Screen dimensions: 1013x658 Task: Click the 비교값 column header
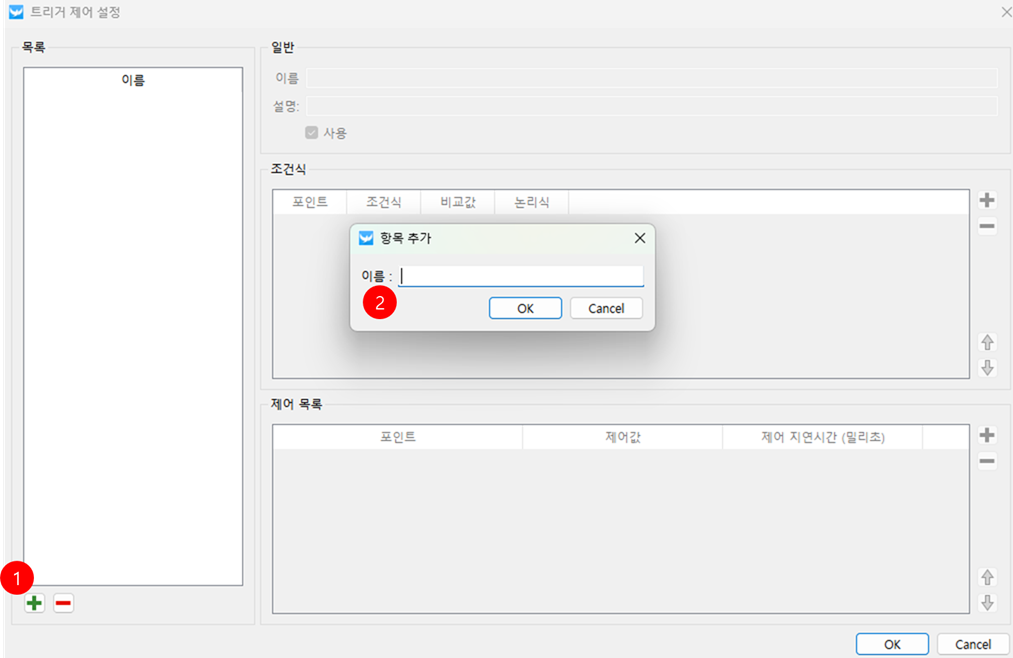pos(457,202)
